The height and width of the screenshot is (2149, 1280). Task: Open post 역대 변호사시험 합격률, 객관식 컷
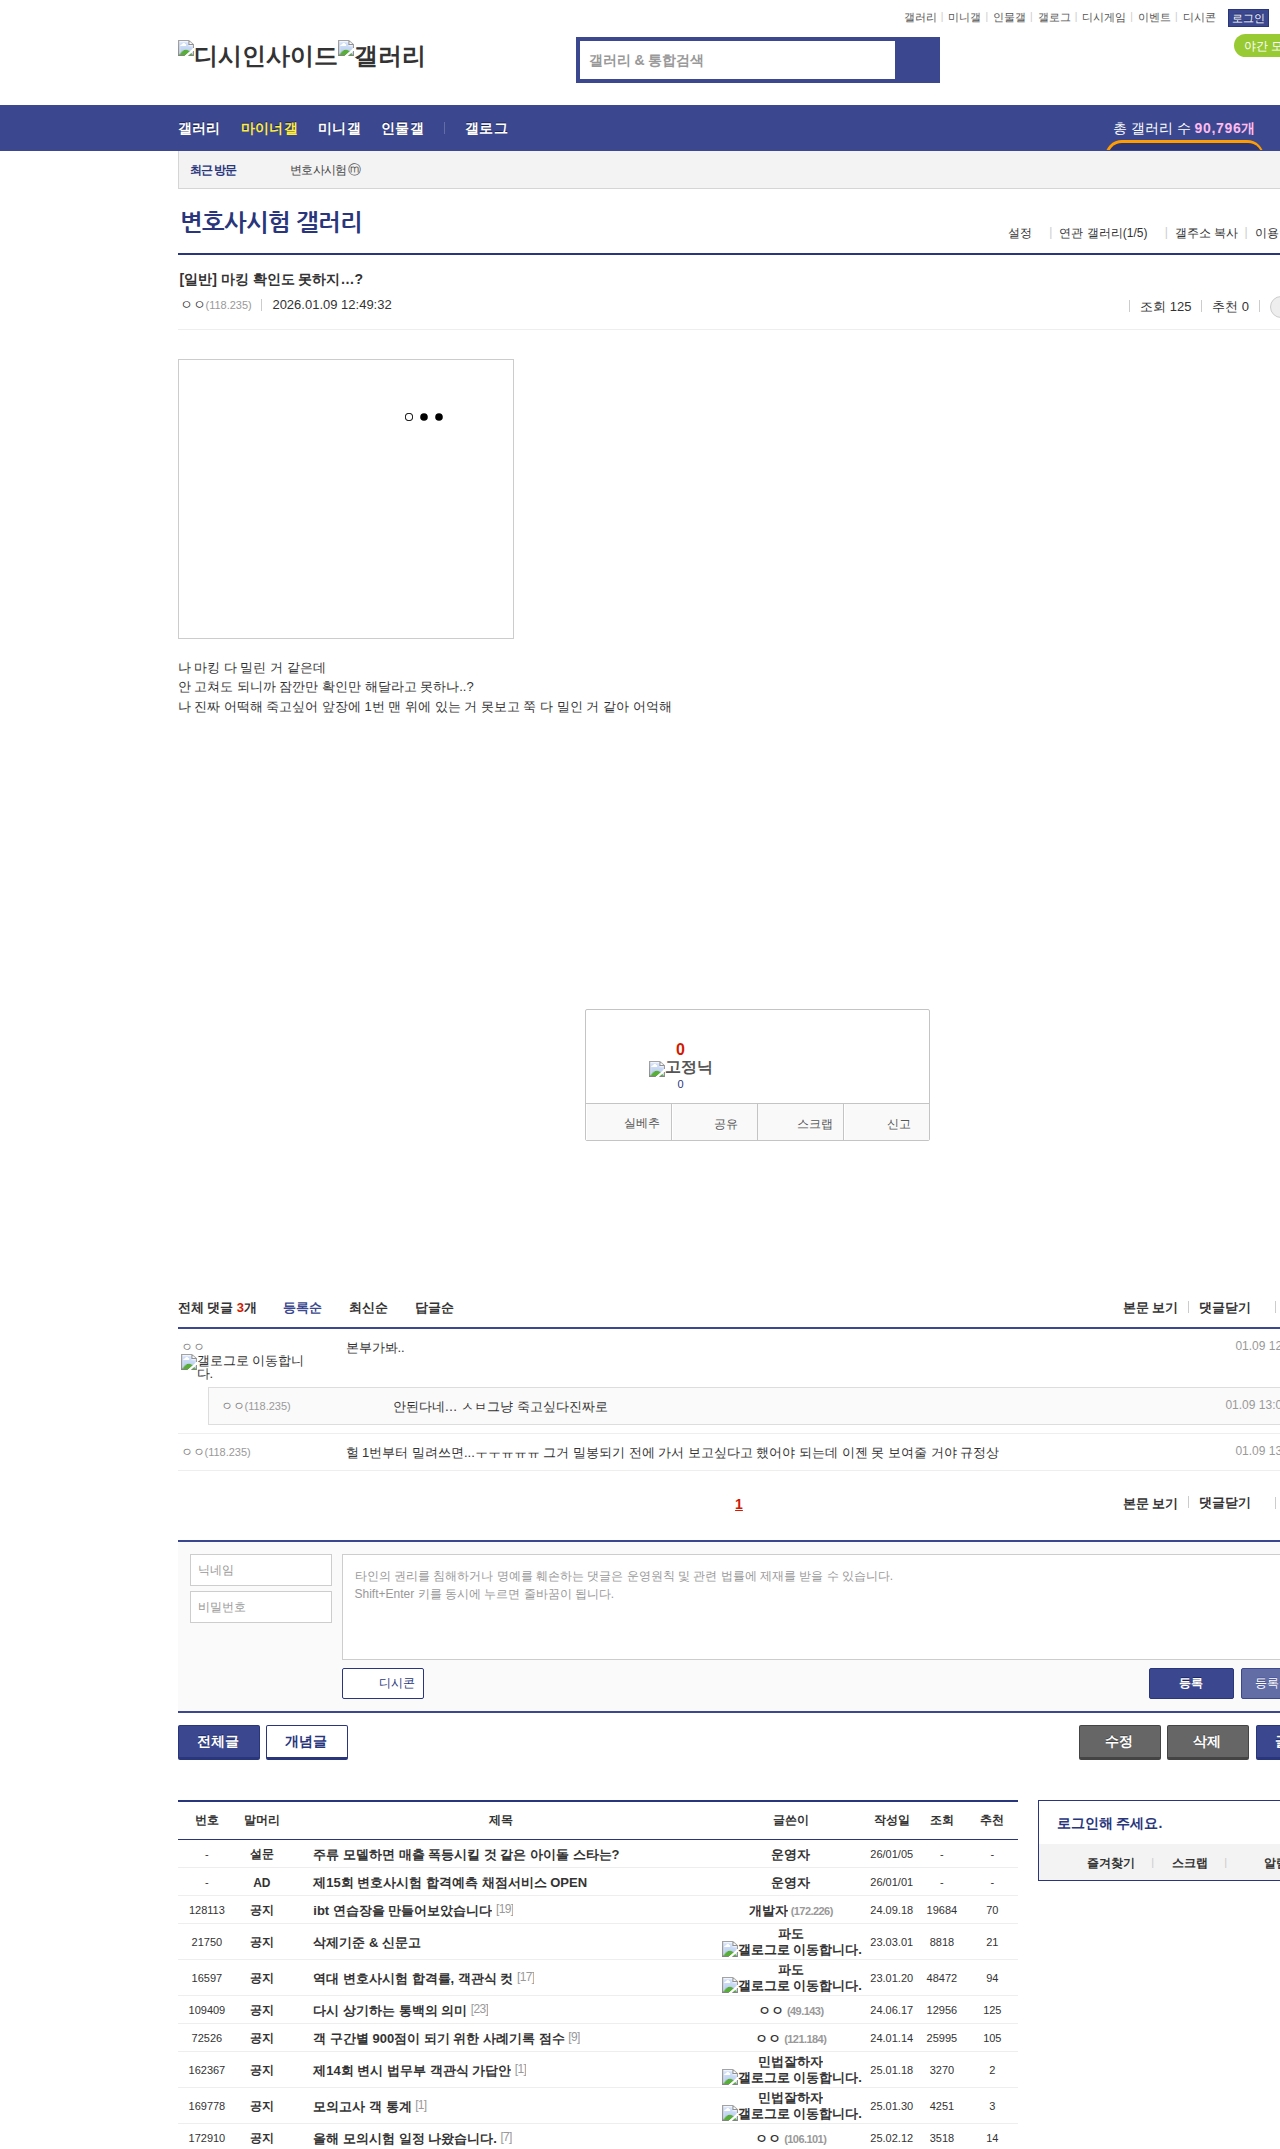click(412, 1978)
